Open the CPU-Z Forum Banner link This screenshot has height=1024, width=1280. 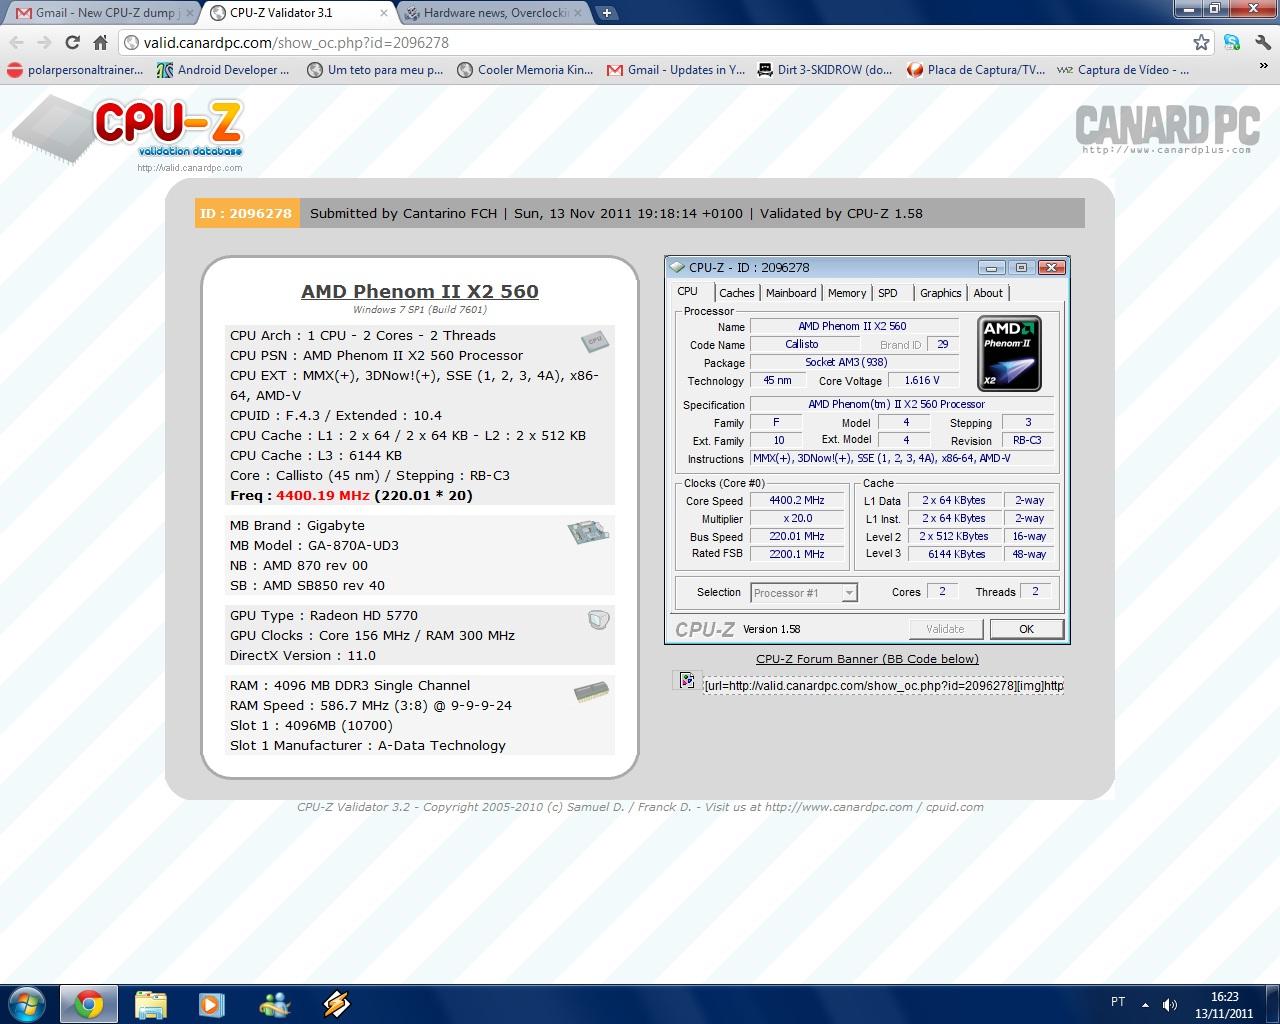pos(867,659)
